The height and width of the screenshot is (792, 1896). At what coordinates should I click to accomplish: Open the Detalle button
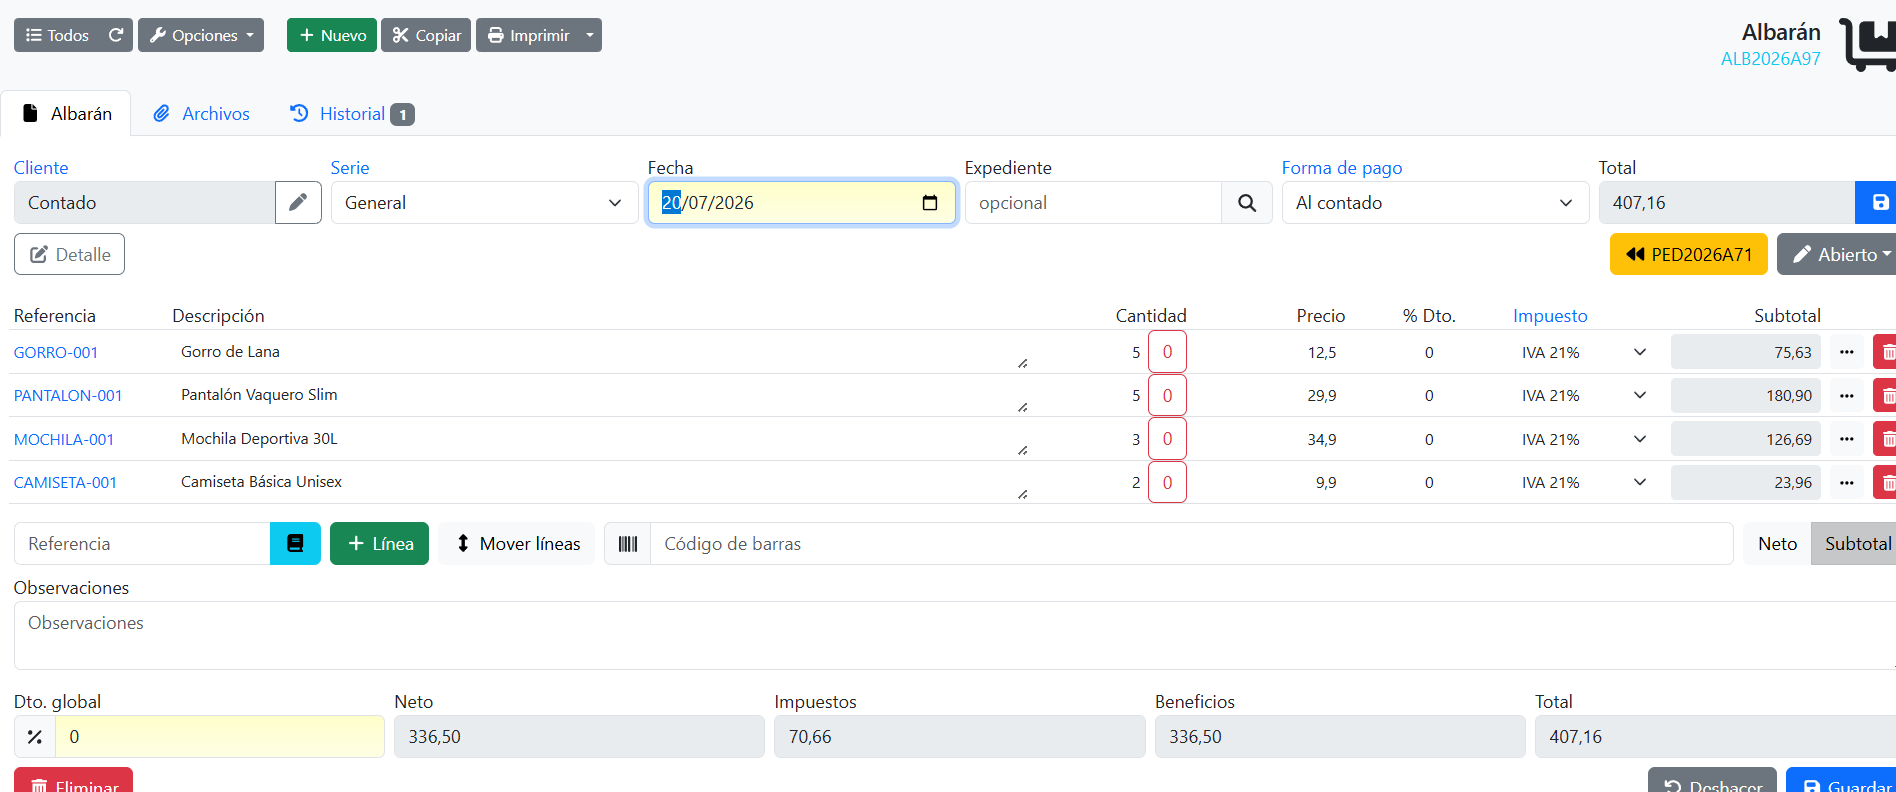(x=69, y=254)
